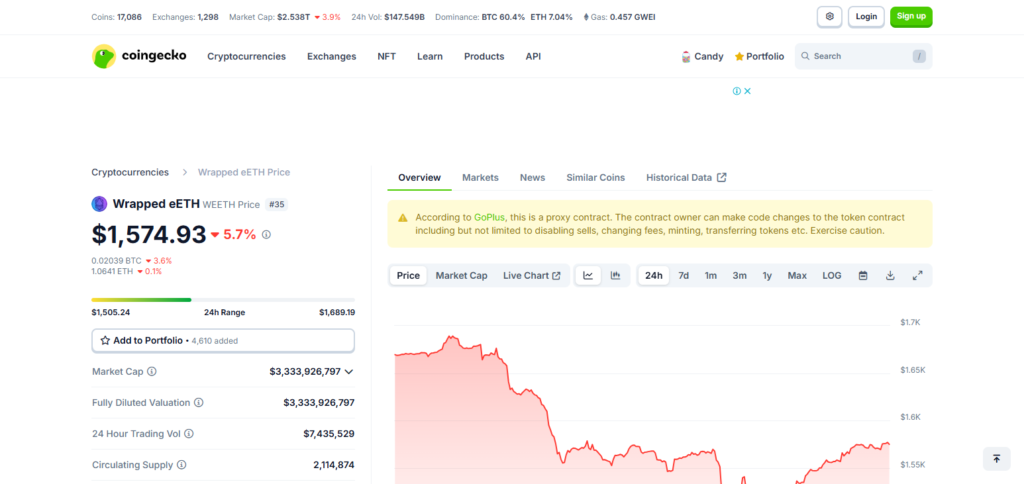Click the Exchanges 1,298 stat

click(185, 17)
